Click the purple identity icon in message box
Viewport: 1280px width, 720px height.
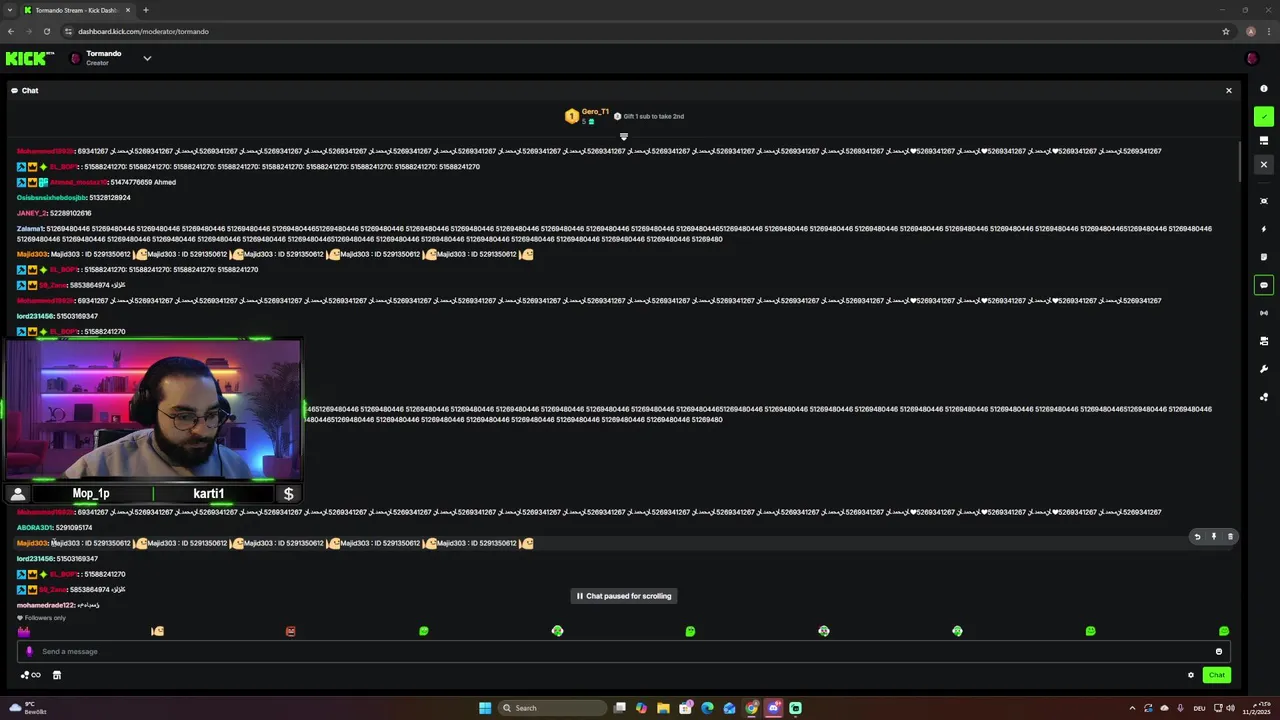(x=29, y=651)
